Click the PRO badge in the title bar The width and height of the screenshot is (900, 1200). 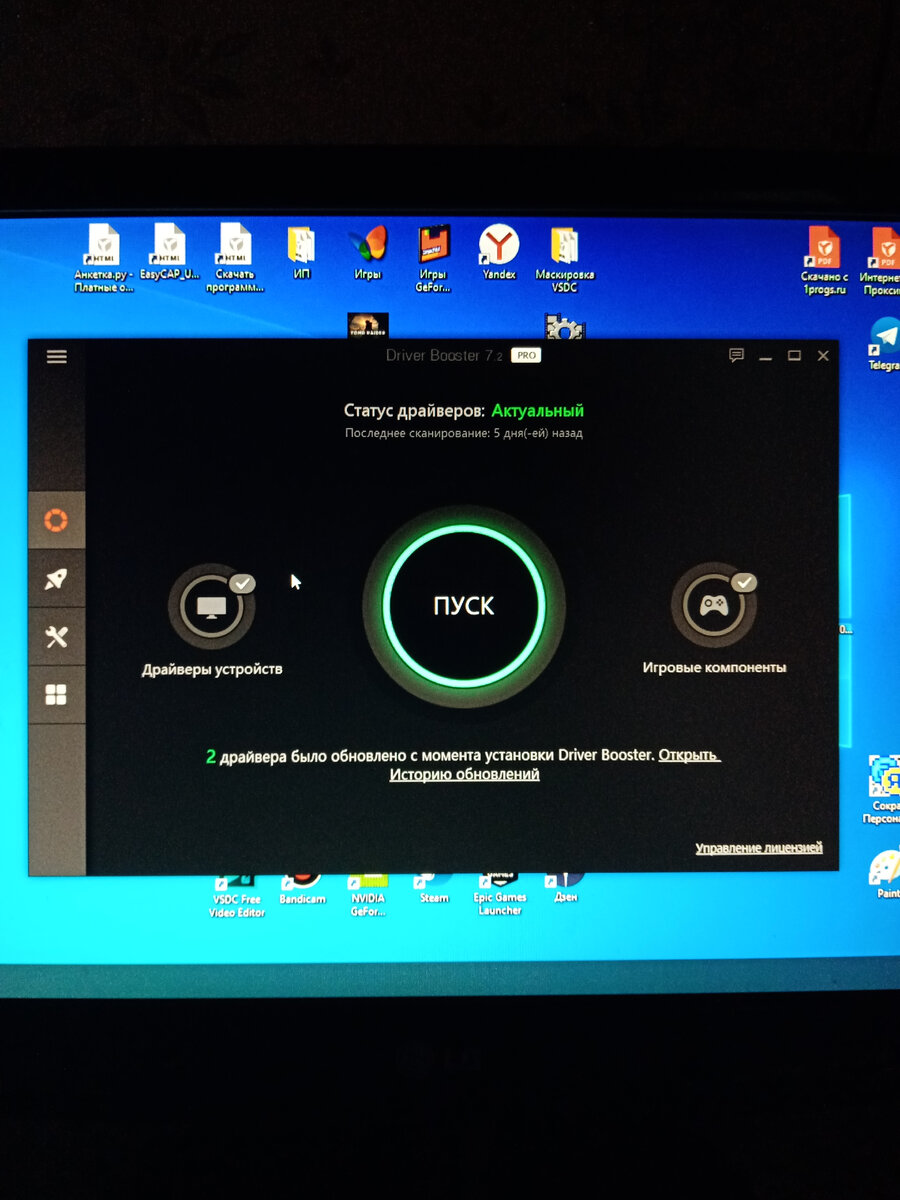[525, 355]
